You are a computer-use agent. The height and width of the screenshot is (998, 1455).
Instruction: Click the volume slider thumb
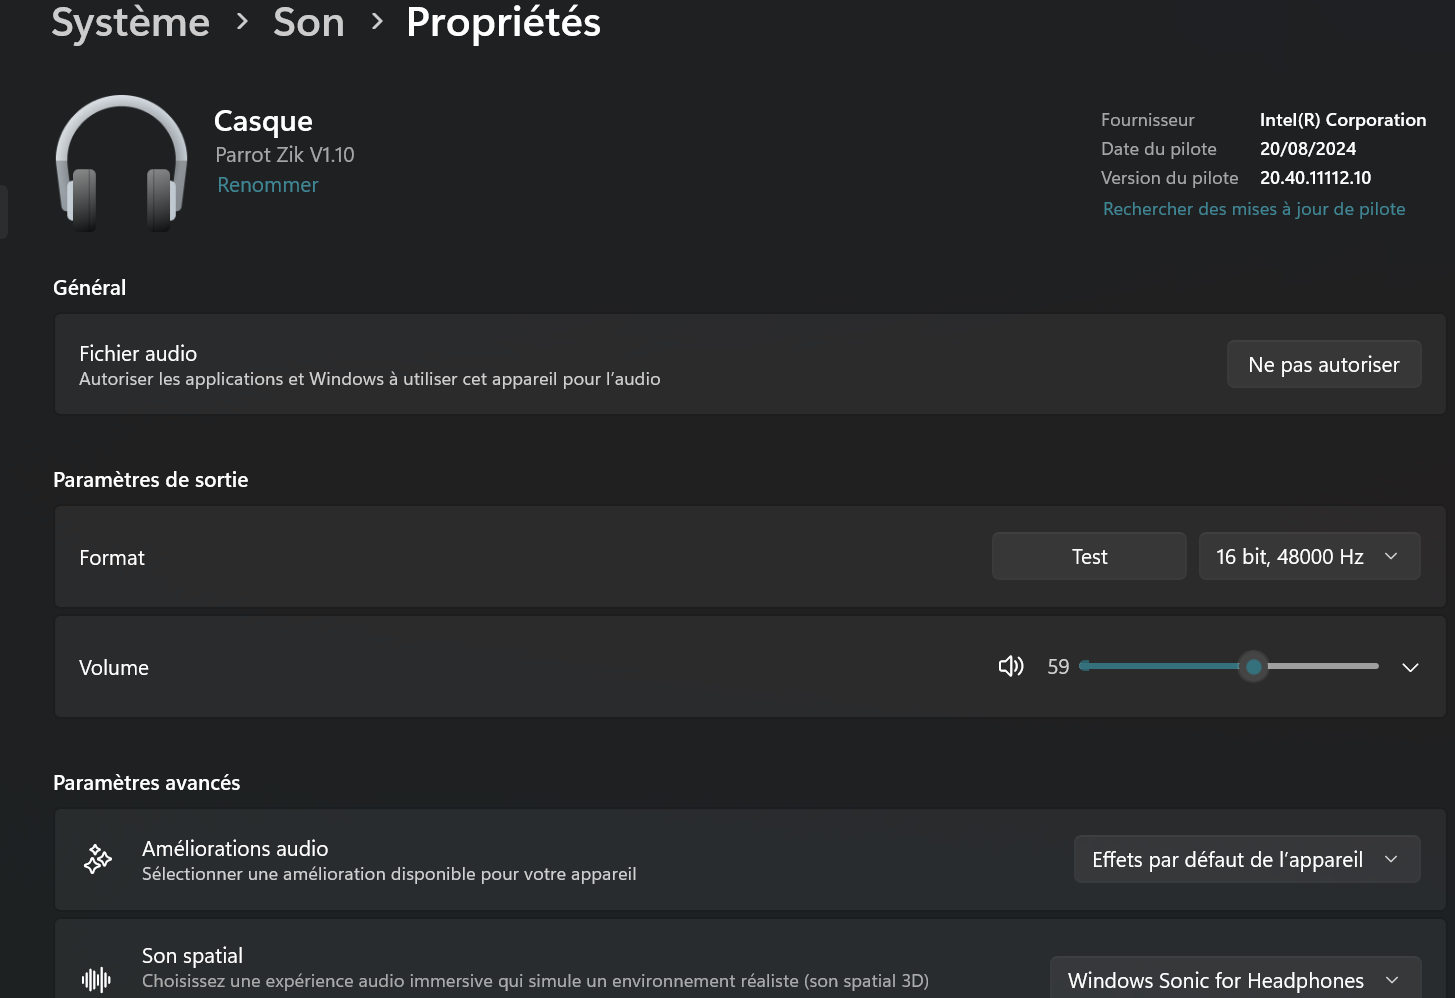point(1253,667)
